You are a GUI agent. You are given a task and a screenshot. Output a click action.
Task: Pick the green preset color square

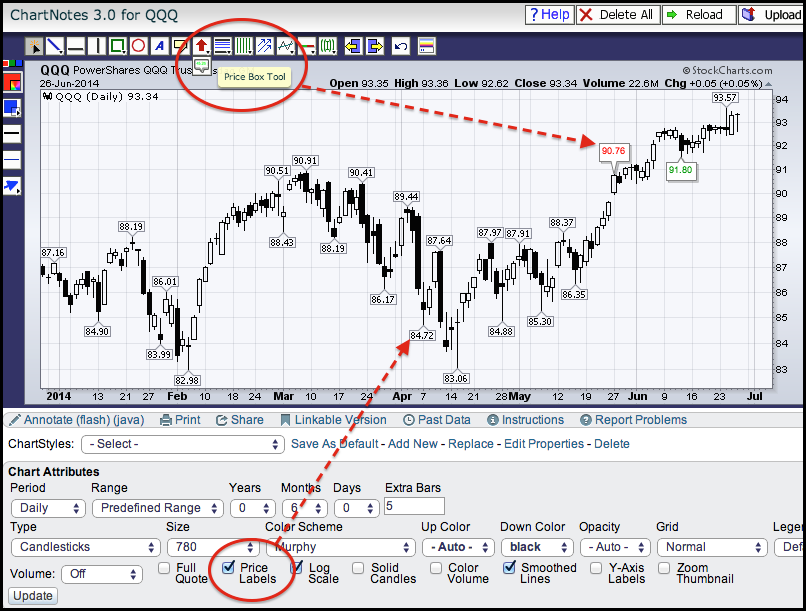12,63
